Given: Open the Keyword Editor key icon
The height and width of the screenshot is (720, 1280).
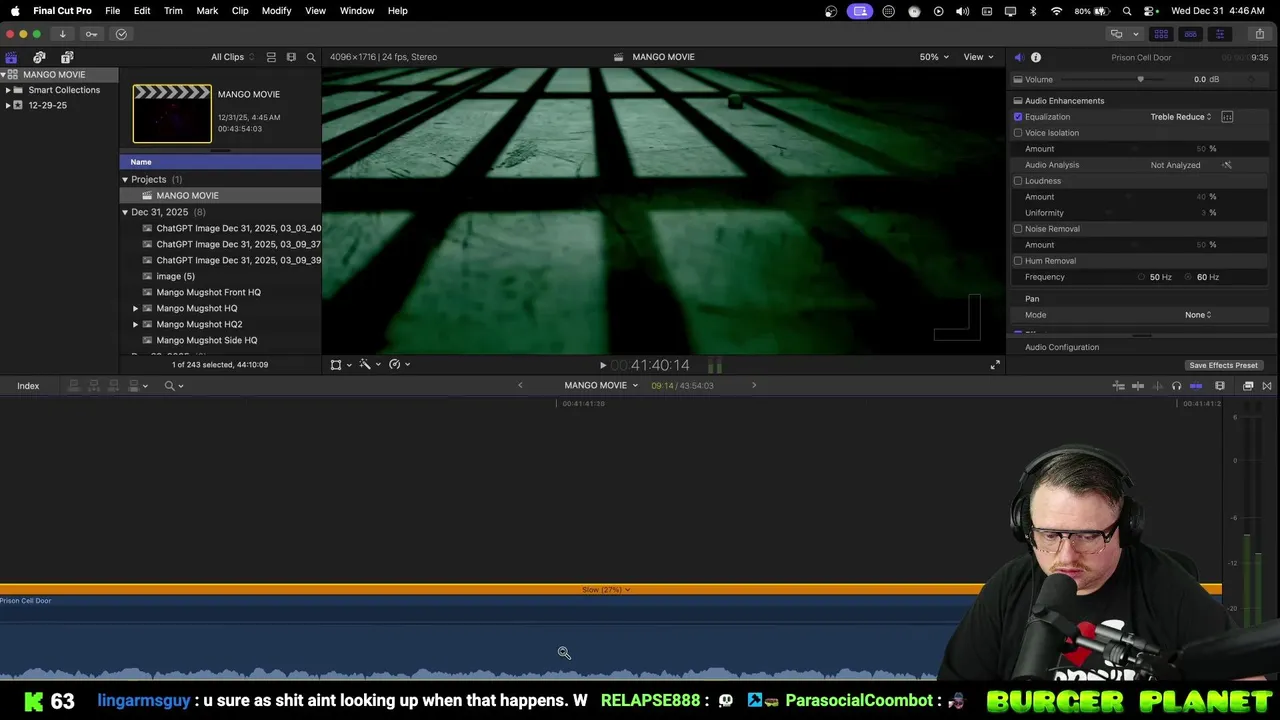Looking at the screenshot, I should click(x=91, y=34).
